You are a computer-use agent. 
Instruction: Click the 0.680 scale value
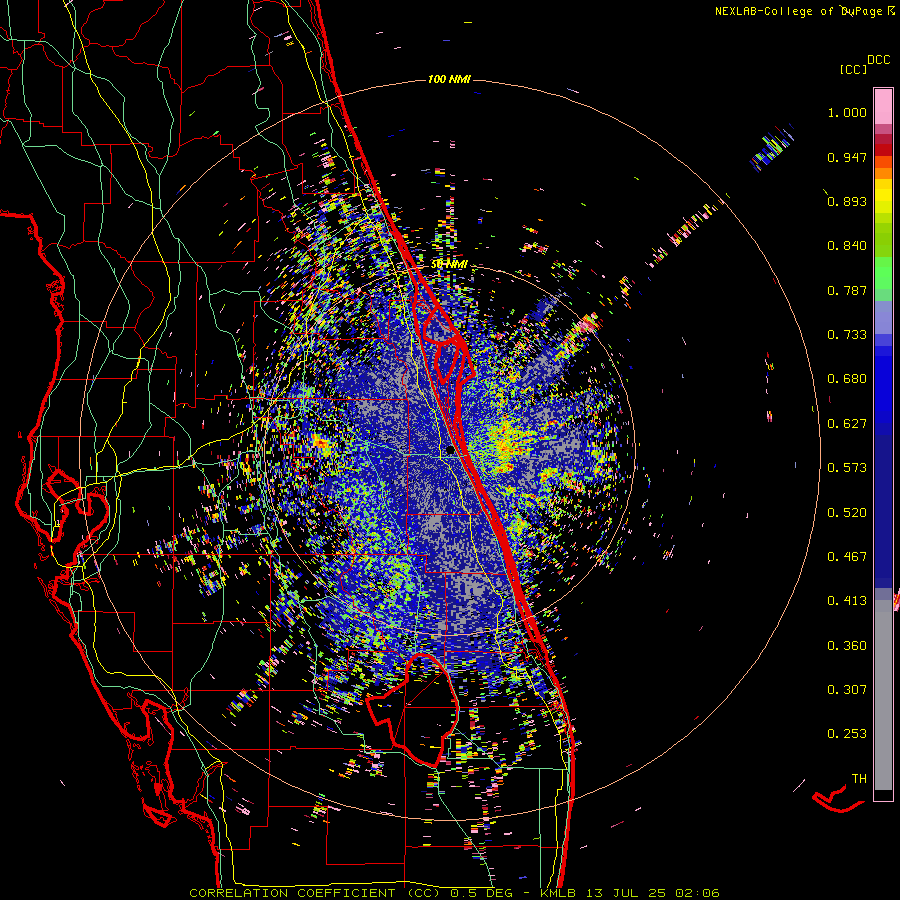847,379
